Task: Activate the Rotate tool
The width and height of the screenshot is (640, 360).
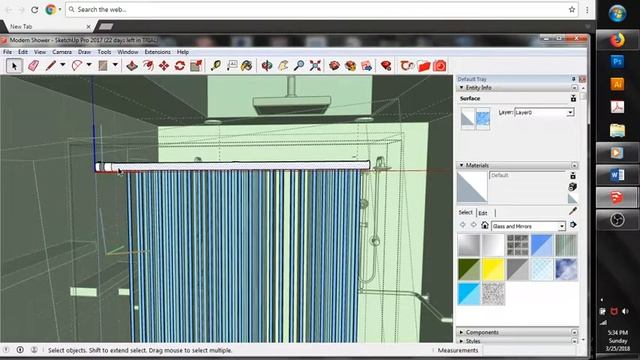Action: point(180,66)
